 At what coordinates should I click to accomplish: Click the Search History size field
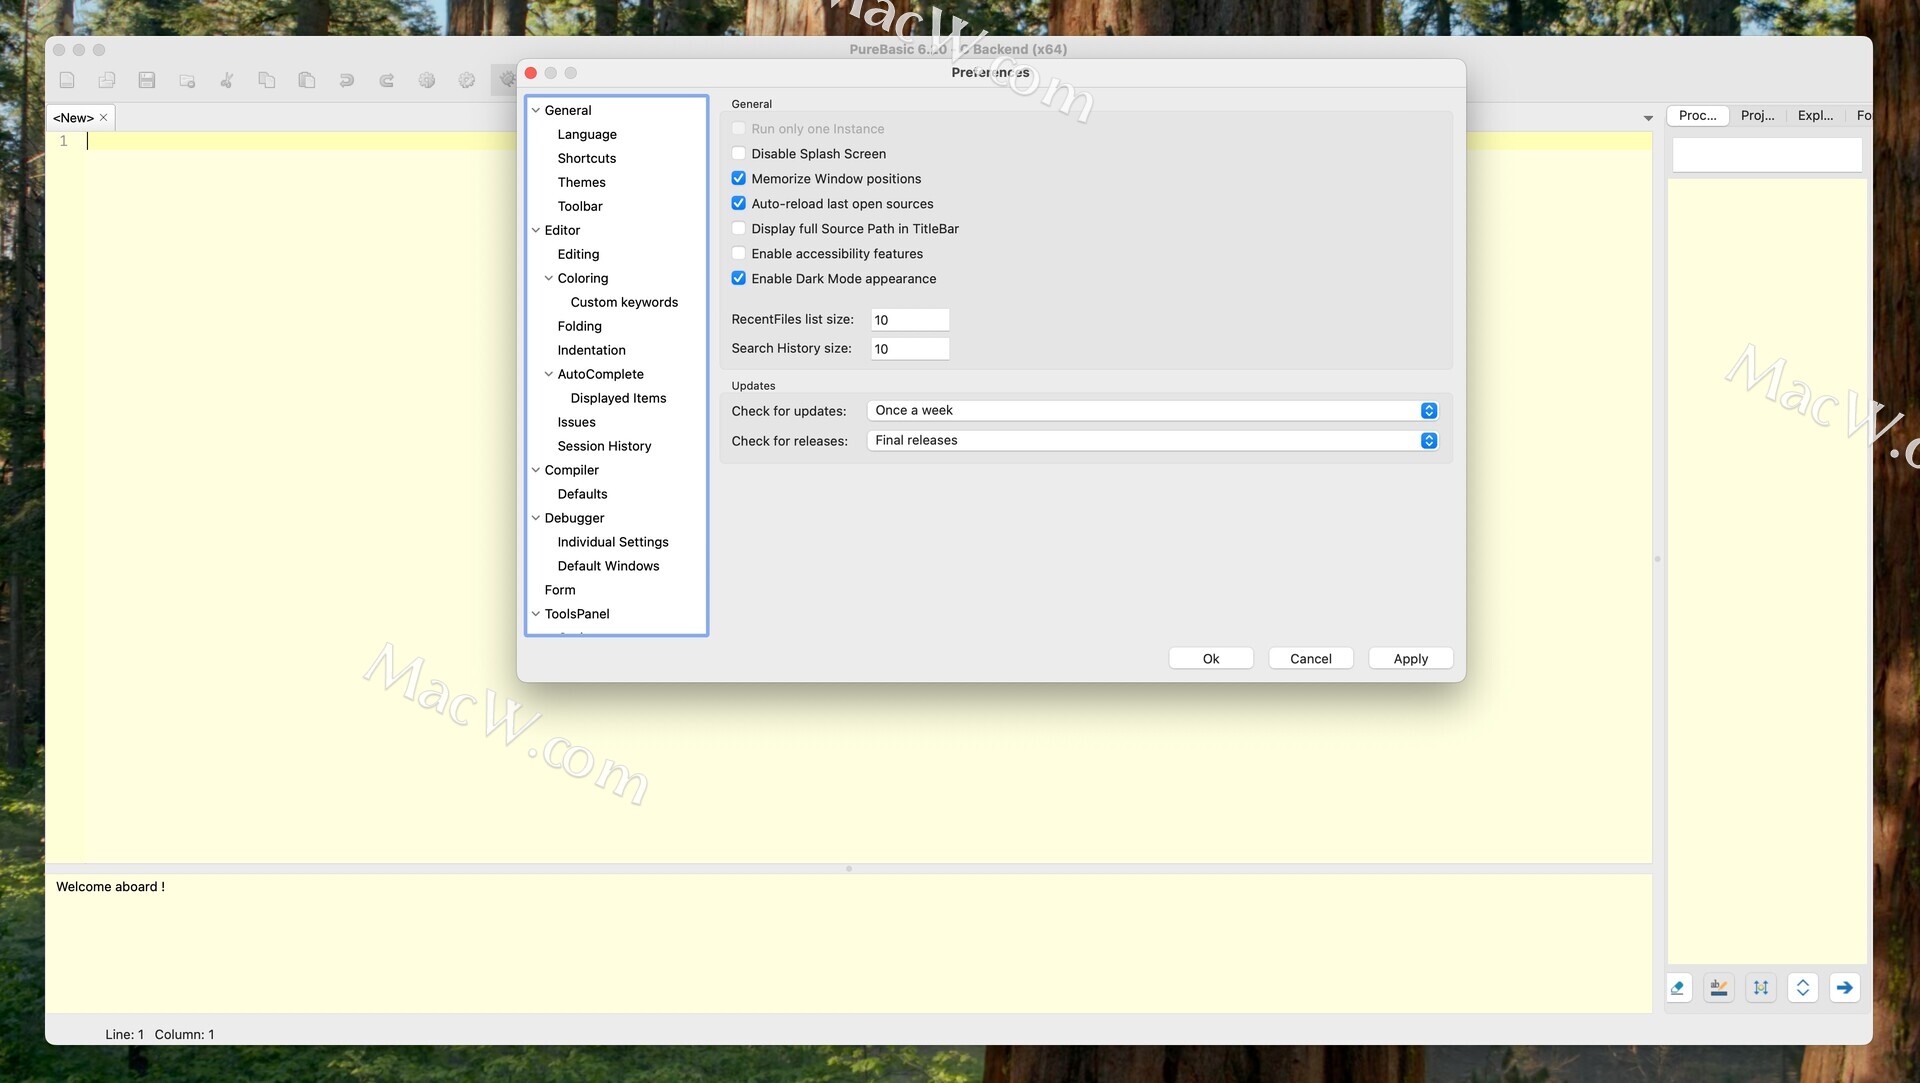point(910,349)
